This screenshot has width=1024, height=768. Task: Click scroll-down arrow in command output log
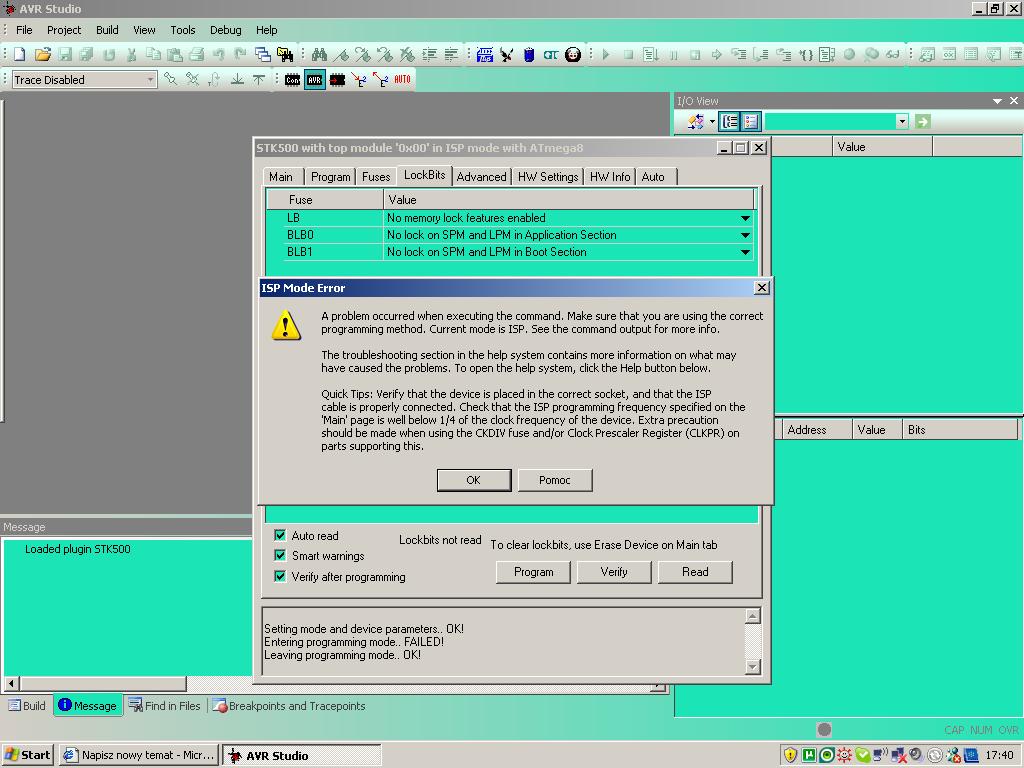pos(752,666)
